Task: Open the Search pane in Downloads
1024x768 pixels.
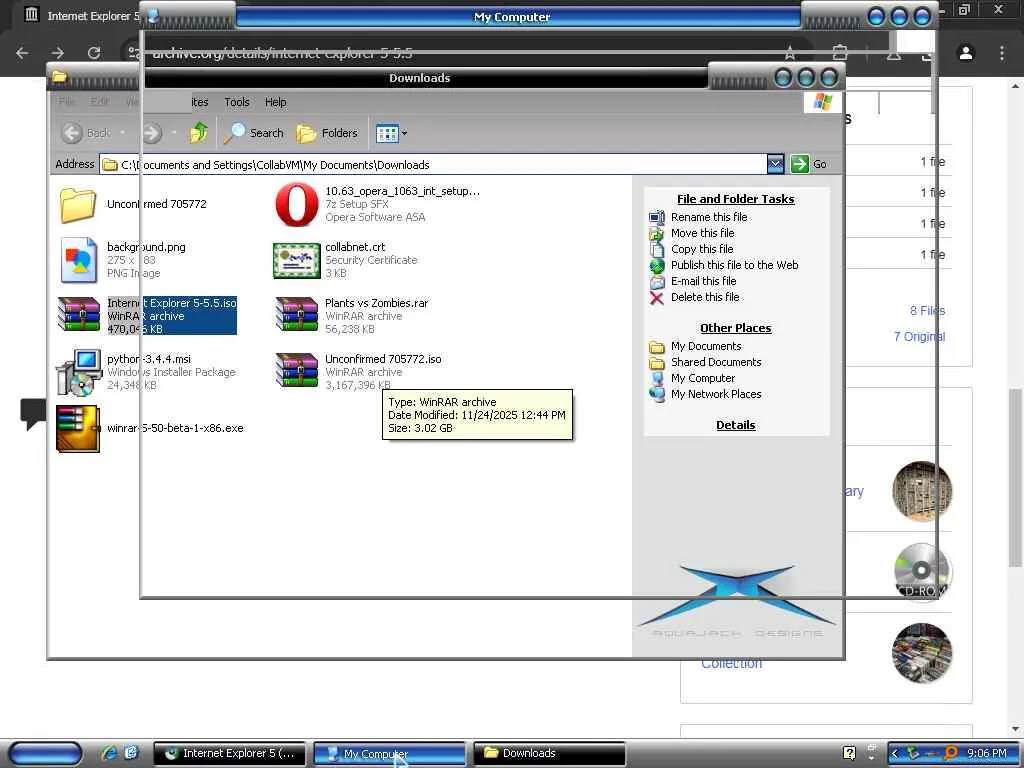Action: point(253,133)
